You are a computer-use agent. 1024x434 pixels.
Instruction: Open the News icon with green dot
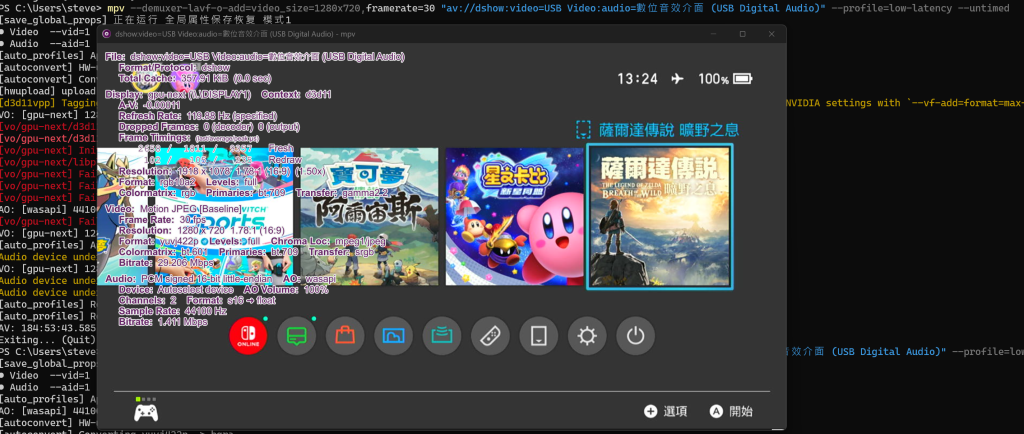tap(296, 336)
